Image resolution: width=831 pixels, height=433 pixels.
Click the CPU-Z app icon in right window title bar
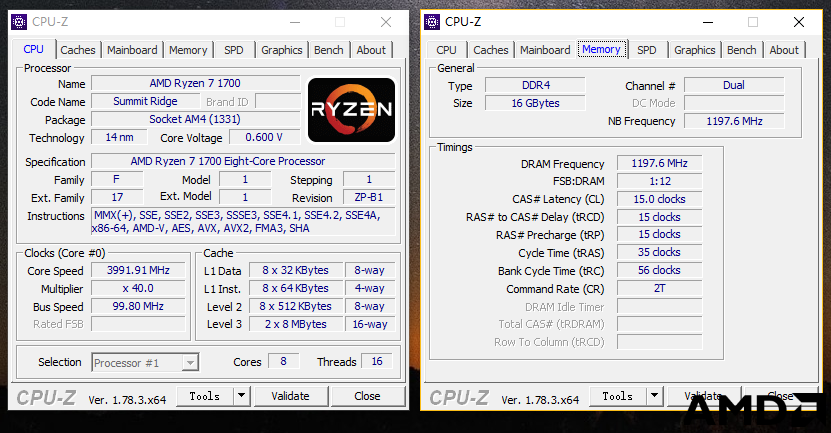pos(432,22)
